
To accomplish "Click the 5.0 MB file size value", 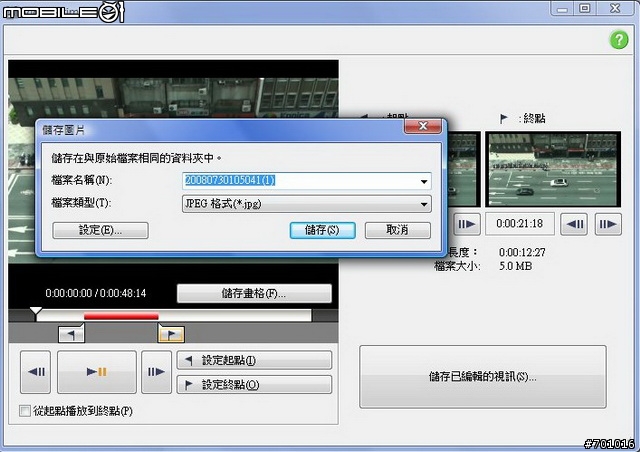I will pyautogui.click(x=516, y=266).
